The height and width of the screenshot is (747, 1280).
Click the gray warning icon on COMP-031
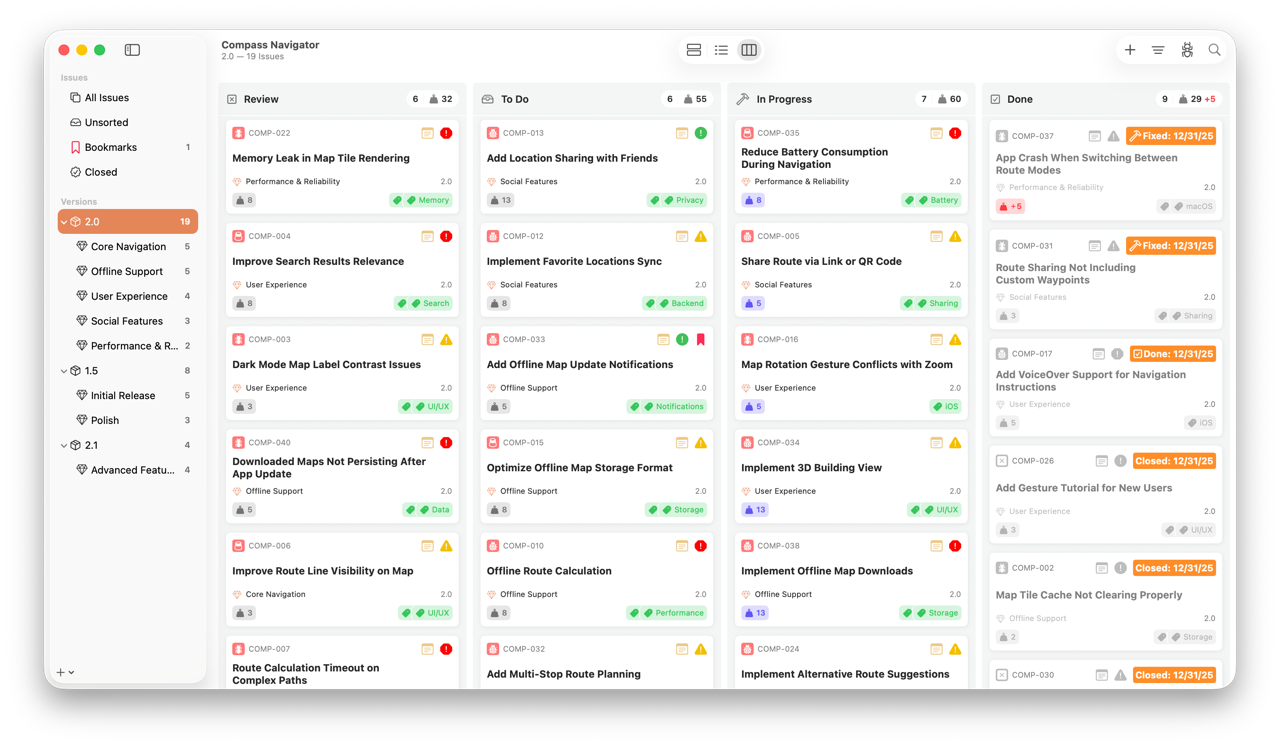pos(1113,245)
